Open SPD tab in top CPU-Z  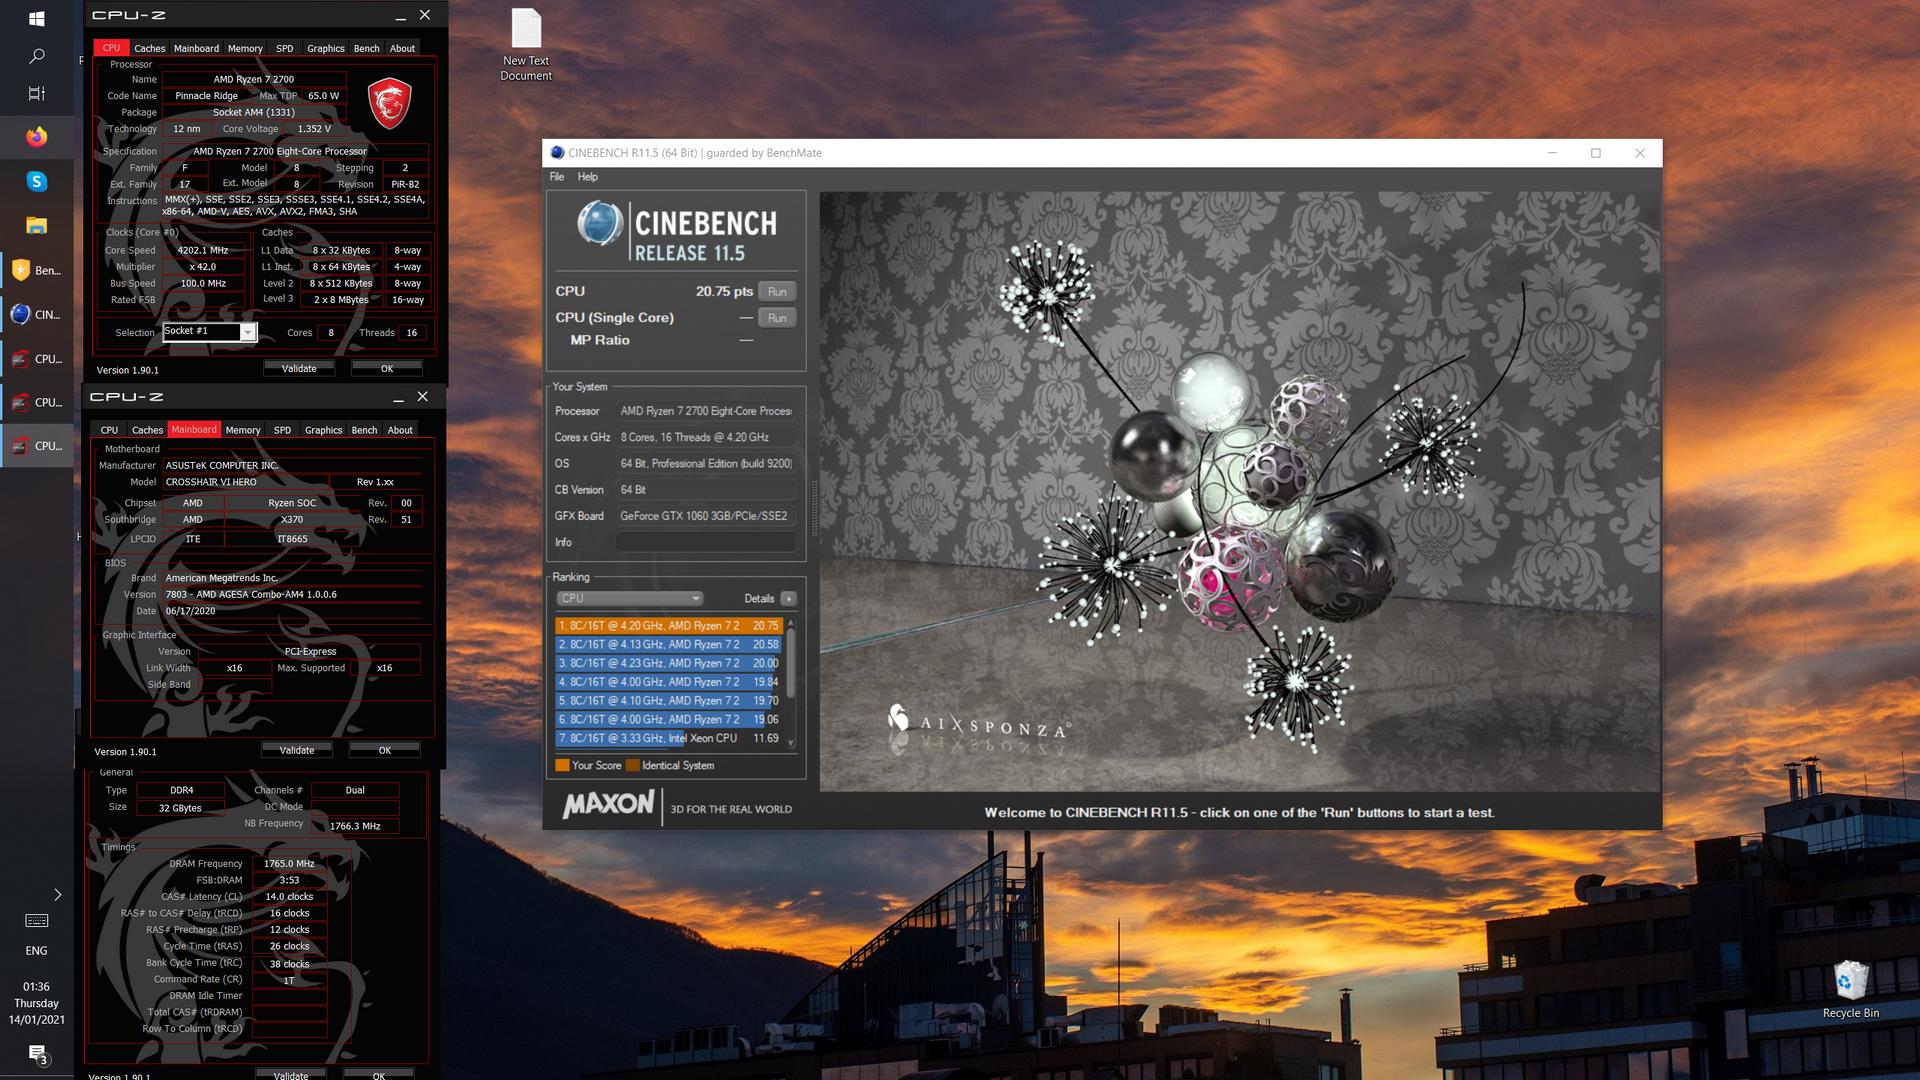(285, 48)
